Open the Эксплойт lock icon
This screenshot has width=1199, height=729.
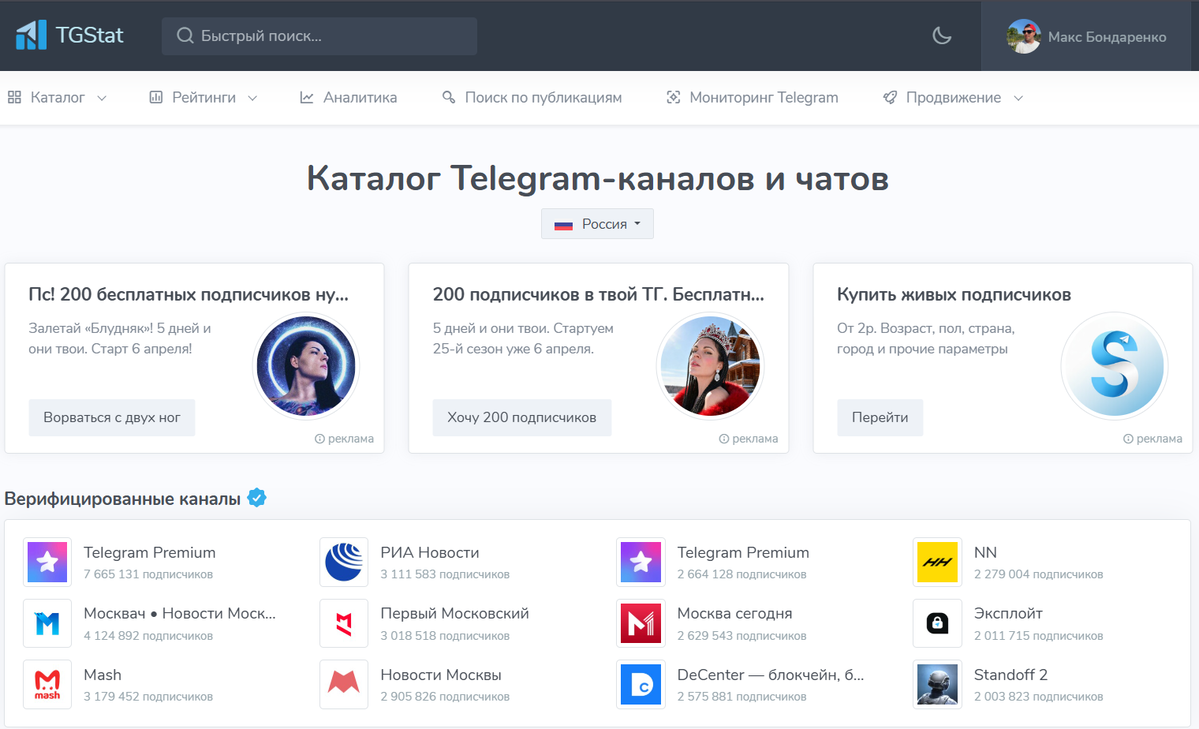coord(937,623)
